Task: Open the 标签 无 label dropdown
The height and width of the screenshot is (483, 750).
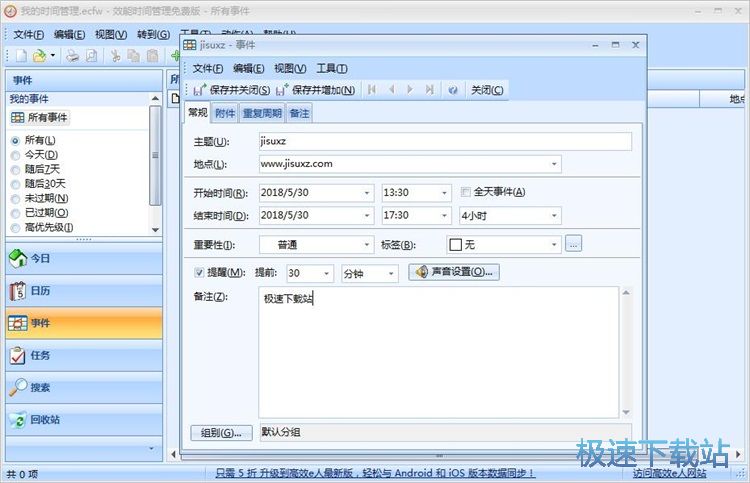Action: [x=554, y=245]
